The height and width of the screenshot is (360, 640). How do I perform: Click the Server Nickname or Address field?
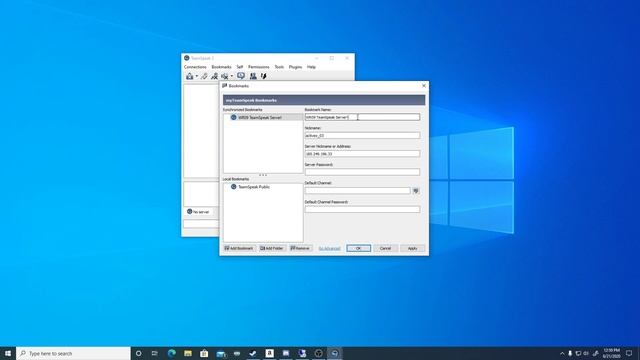point(362,154)
